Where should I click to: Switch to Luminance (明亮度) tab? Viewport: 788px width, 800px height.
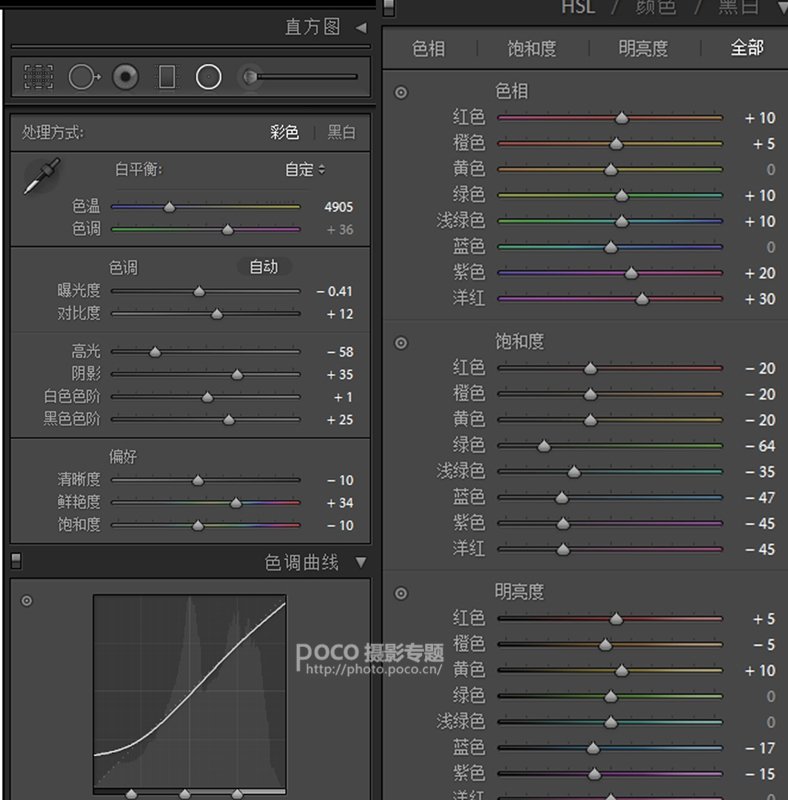(x=643, y=49)
